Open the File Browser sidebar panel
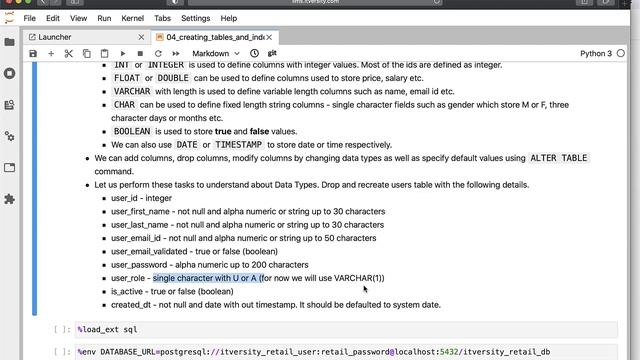Screen dimensions: 640x360 pyautogui.click(x=9, y=42)
